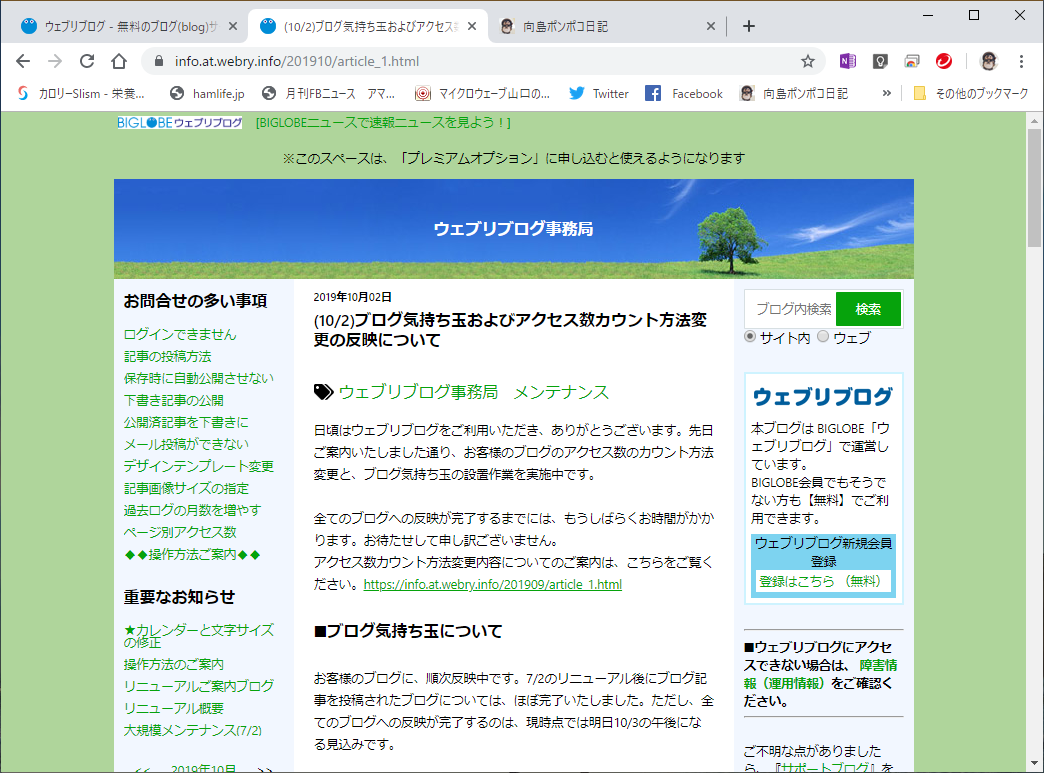
Task: Open その他のブックマーク folder
Action: coord(971,93)
